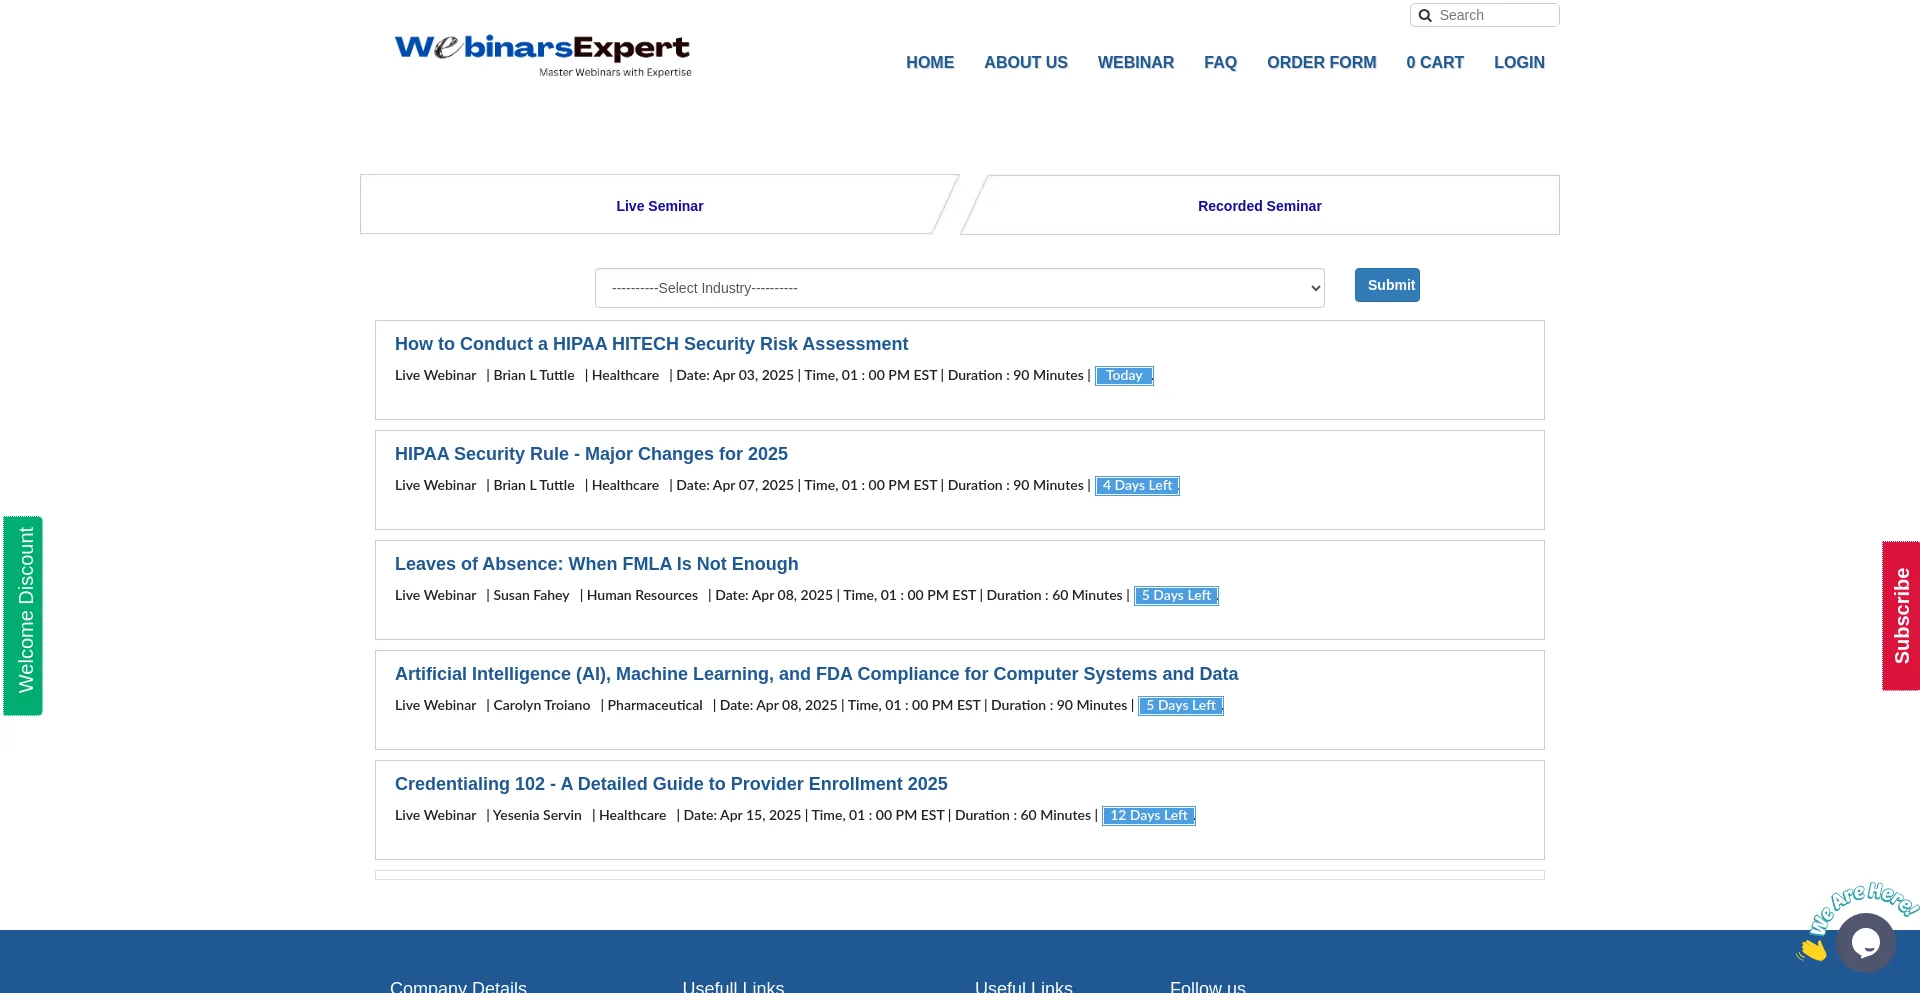Click 5 Days Left badge for AI webinar

pos(1181,705)
